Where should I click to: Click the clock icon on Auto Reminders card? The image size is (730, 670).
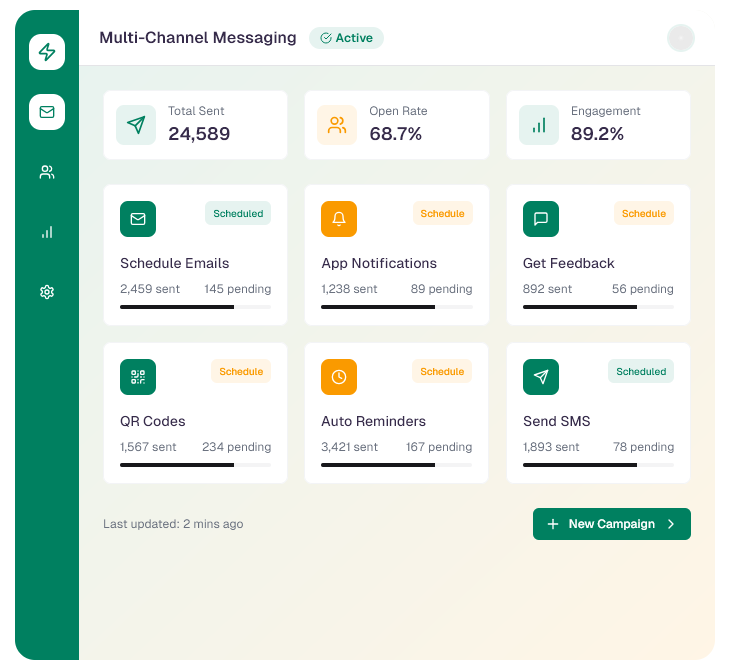pyautogui.click(x=339, y=377)
